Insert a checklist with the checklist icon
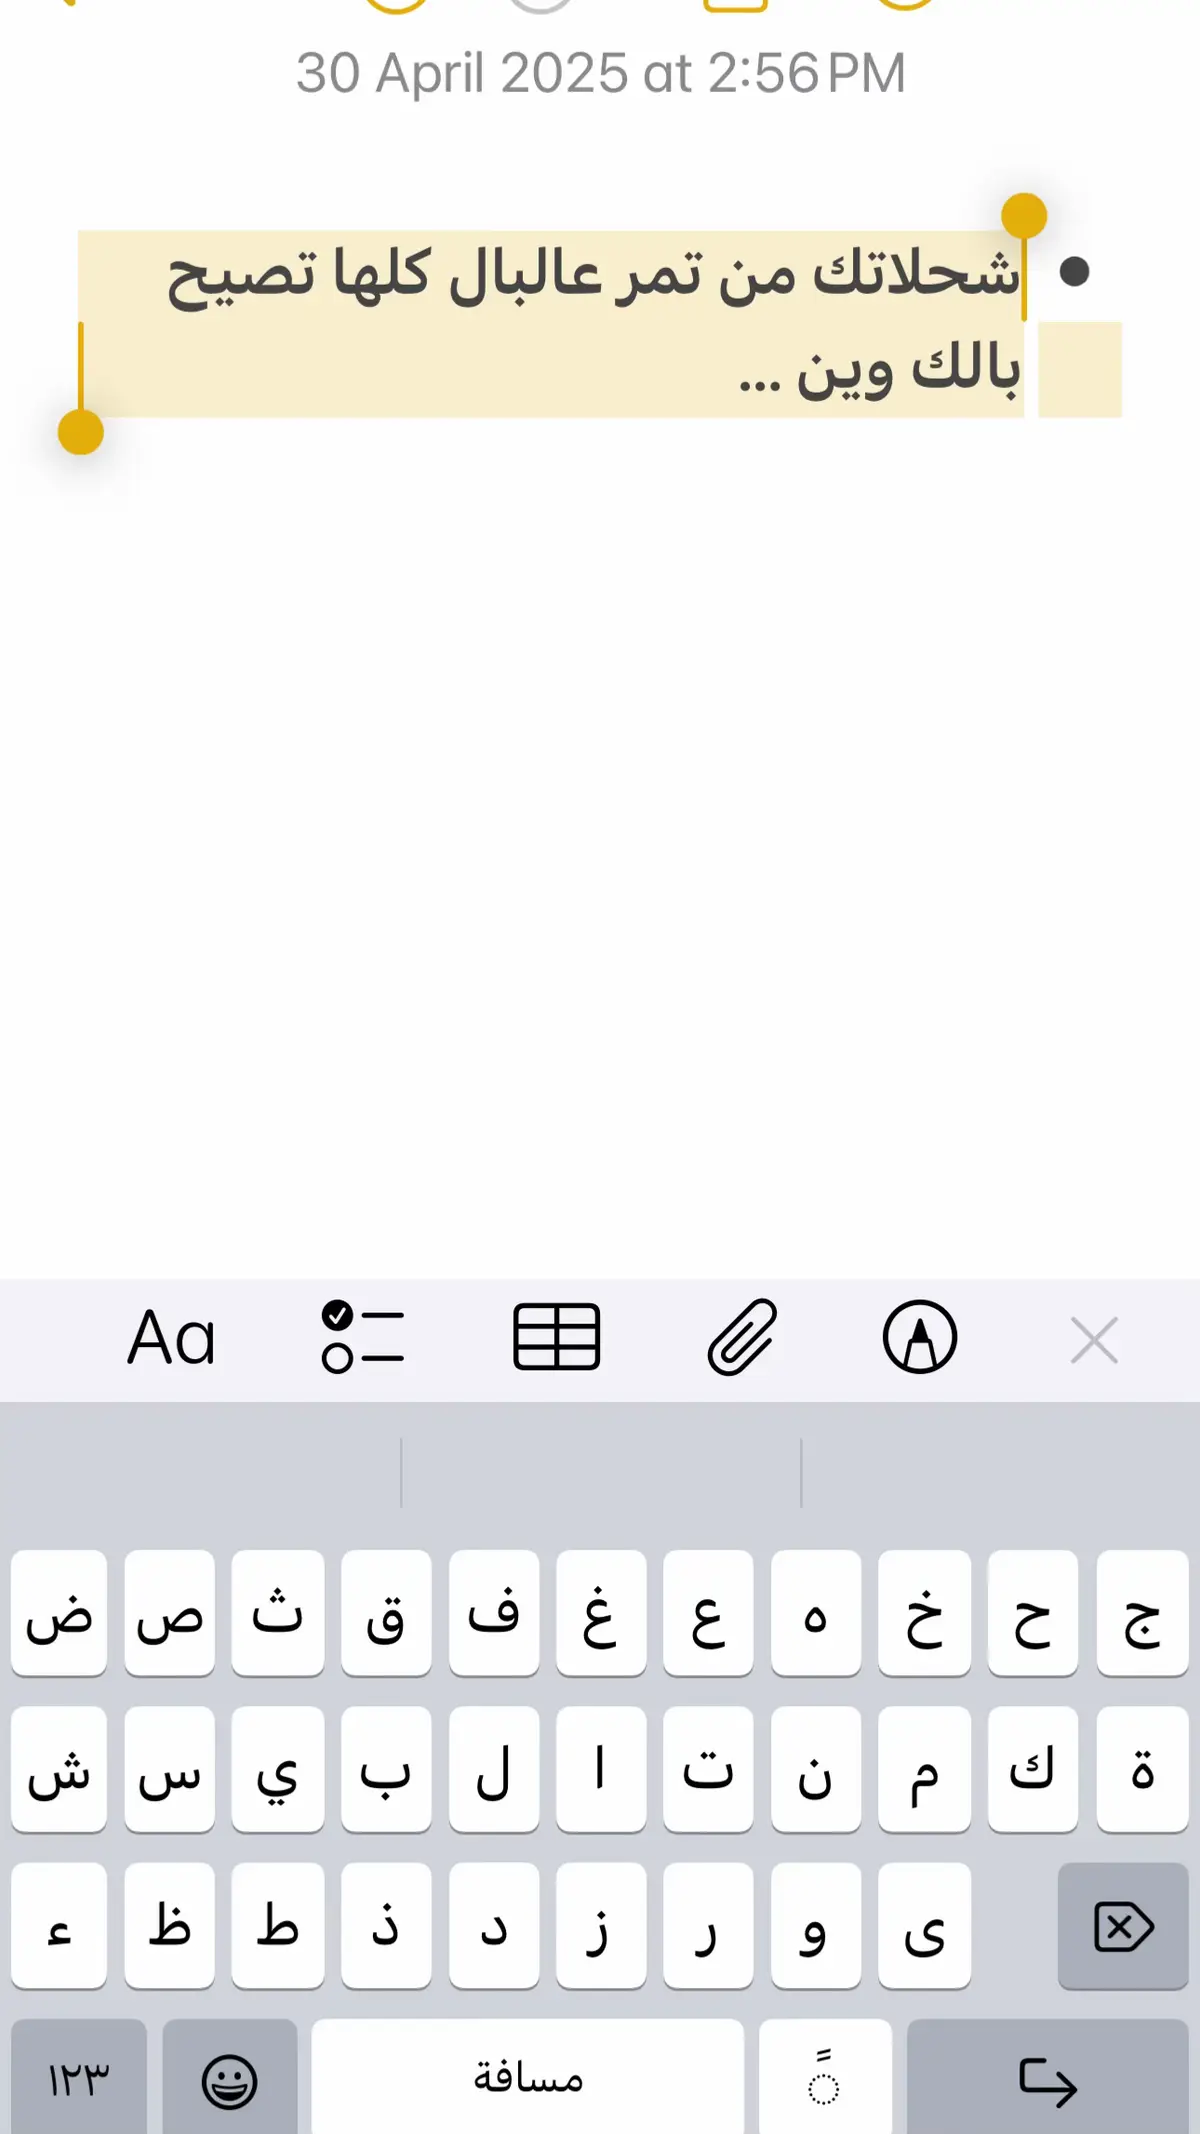Screen dimensions: 1200x2134 [363, 1337]
